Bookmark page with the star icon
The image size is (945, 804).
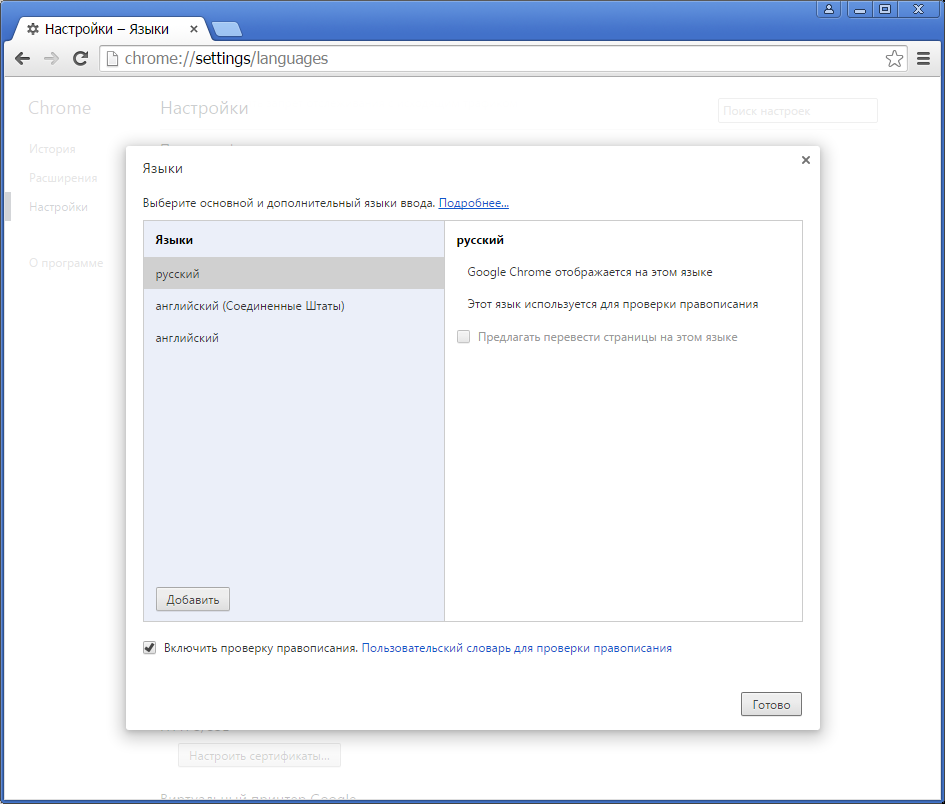(x=894, y=59)
